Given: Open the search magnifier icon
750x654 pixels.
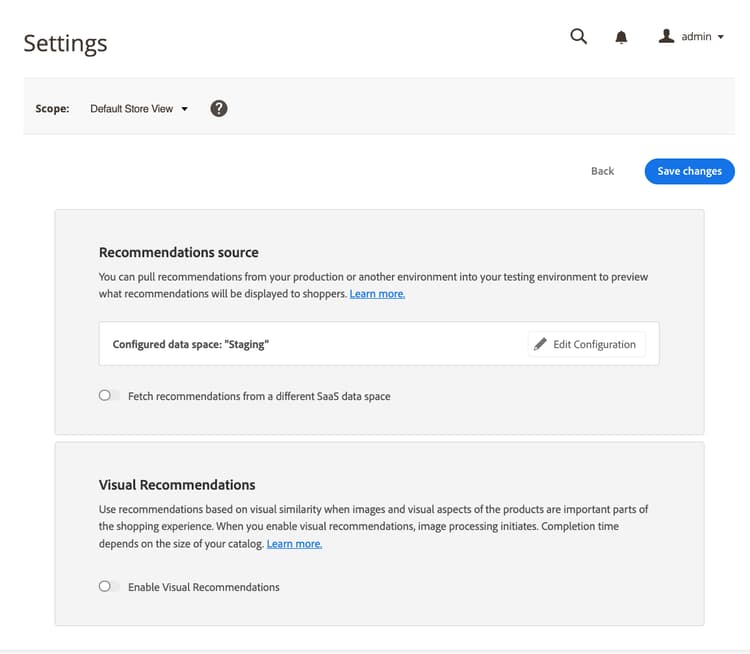Looking at the screenshot, I should point(578,37).
